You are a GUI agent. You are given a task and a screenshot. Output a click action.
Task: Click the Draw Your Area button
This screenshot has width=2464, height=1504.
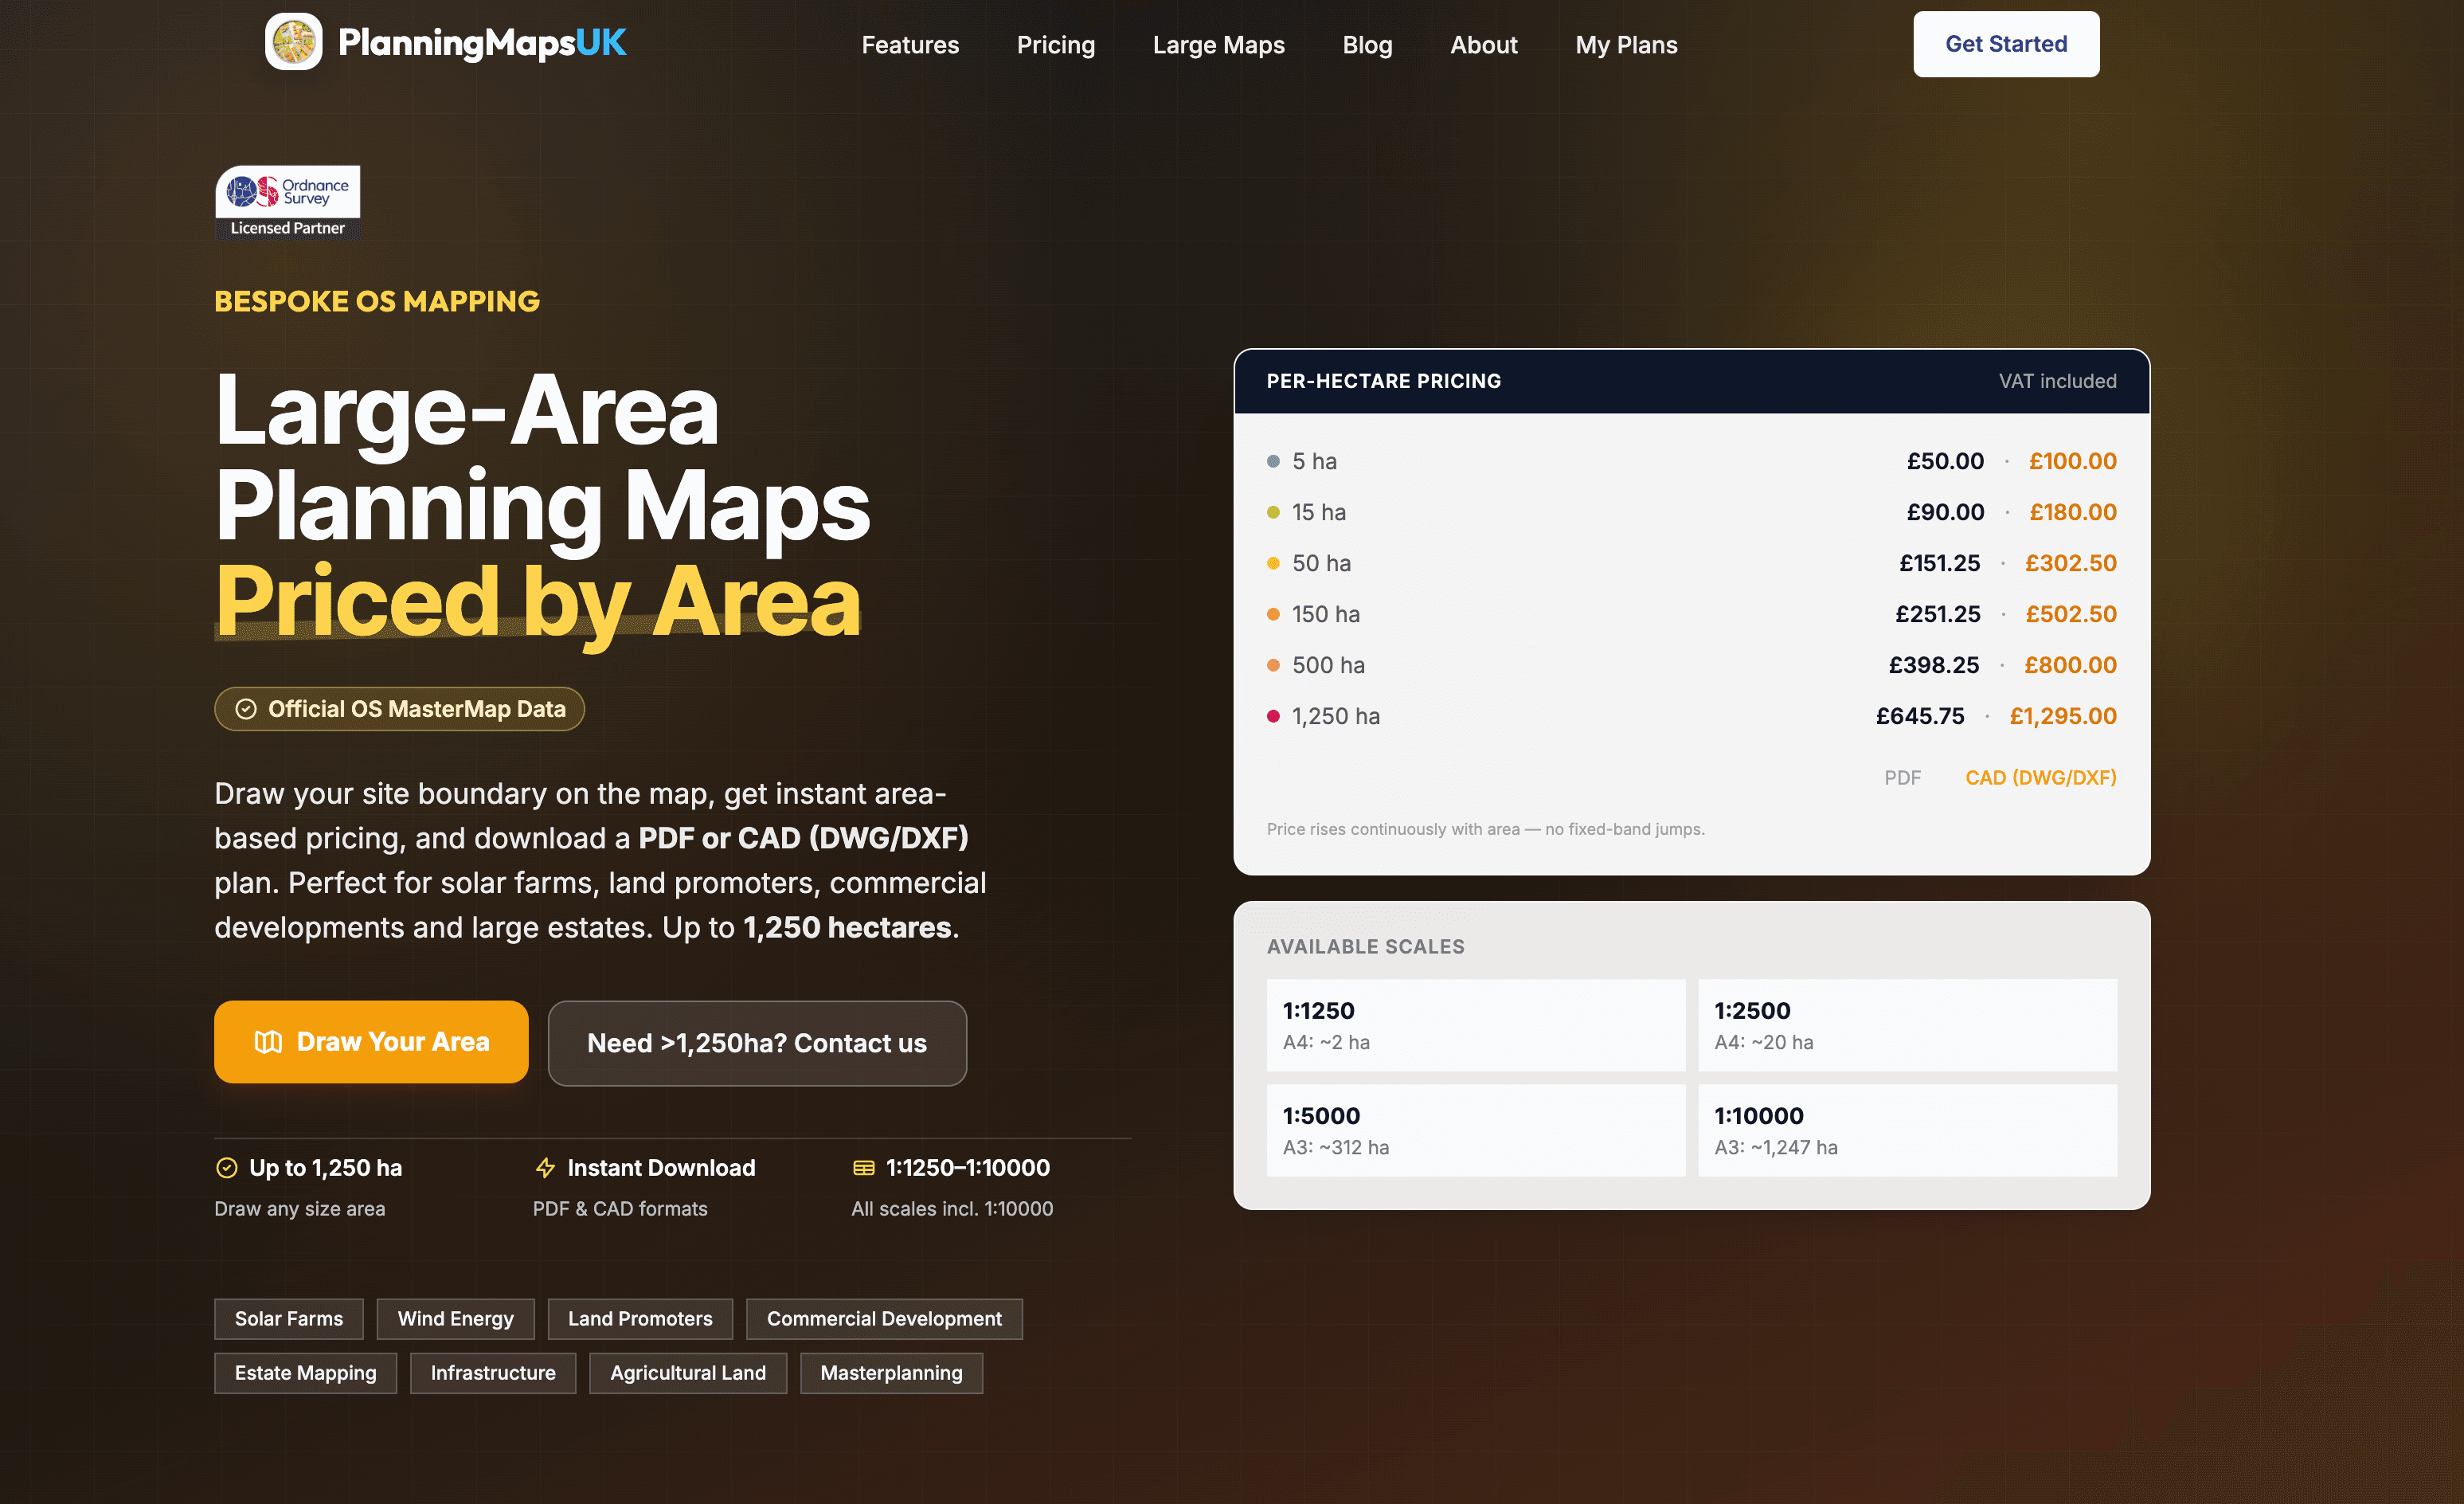371,1042
